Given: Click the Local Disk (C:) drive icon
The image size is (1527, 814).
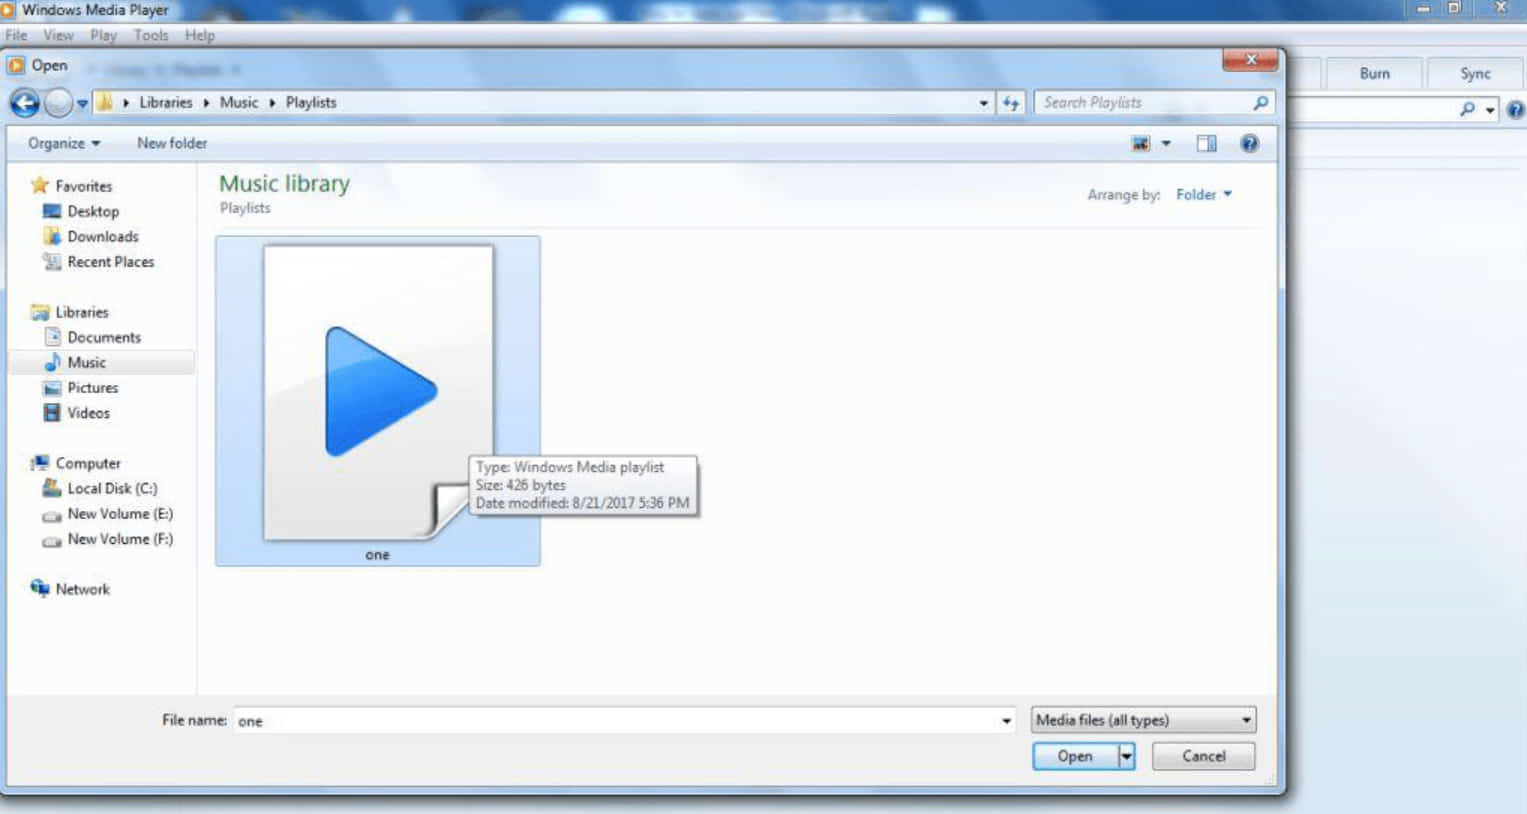Looking at the screenshot, I should 52,488.
